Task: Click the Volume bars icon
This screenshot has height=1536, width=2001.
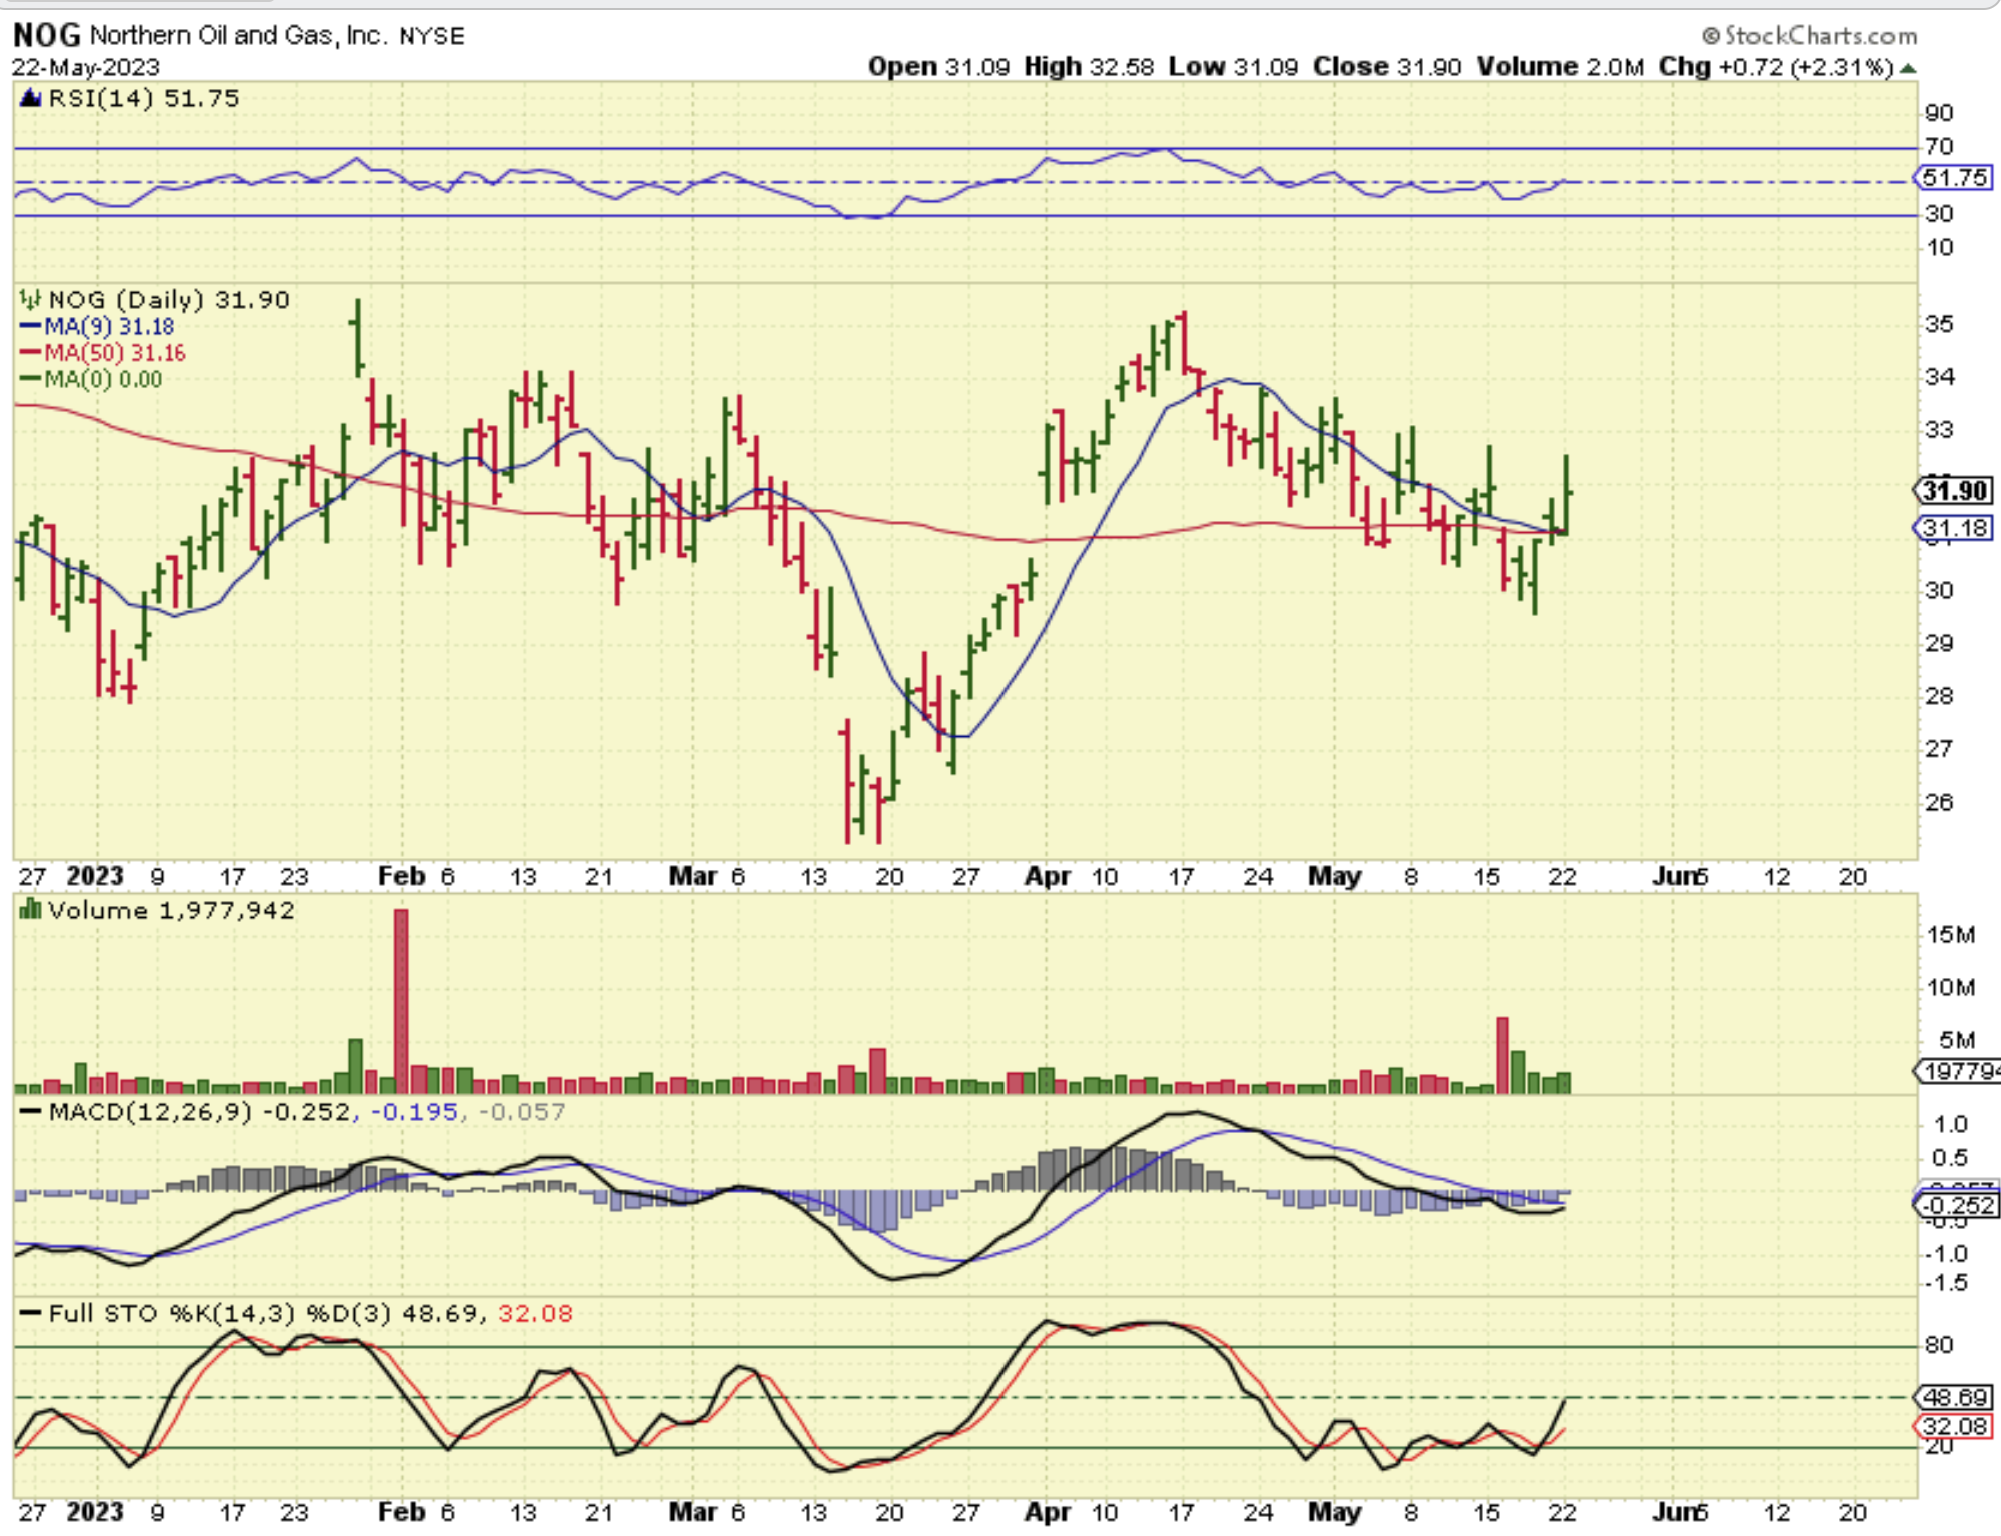Action: click(30, 910)
